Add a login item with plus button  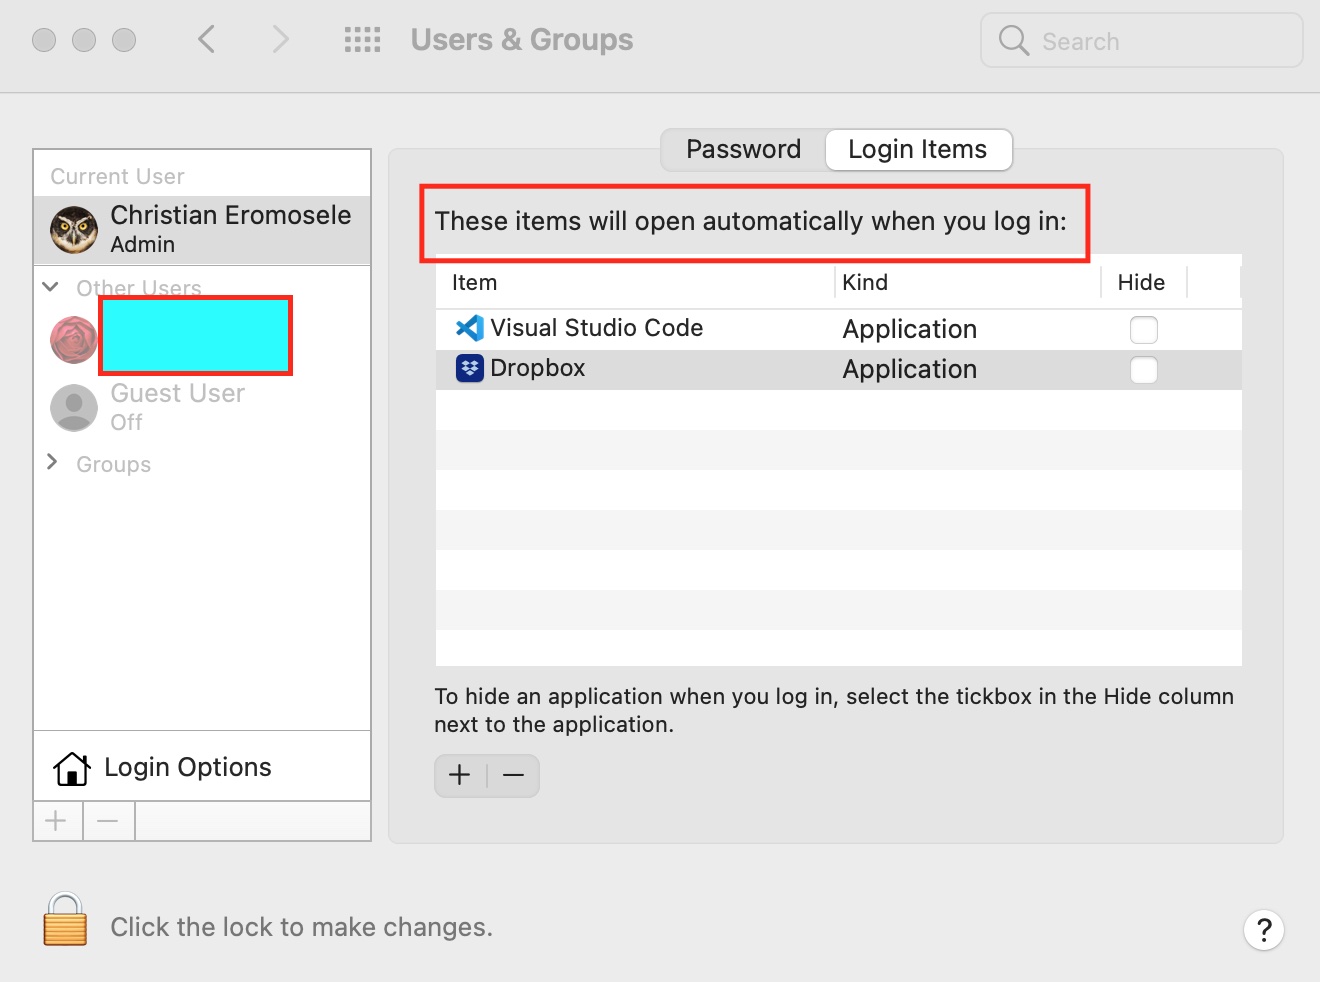click(x=460, y=775)
